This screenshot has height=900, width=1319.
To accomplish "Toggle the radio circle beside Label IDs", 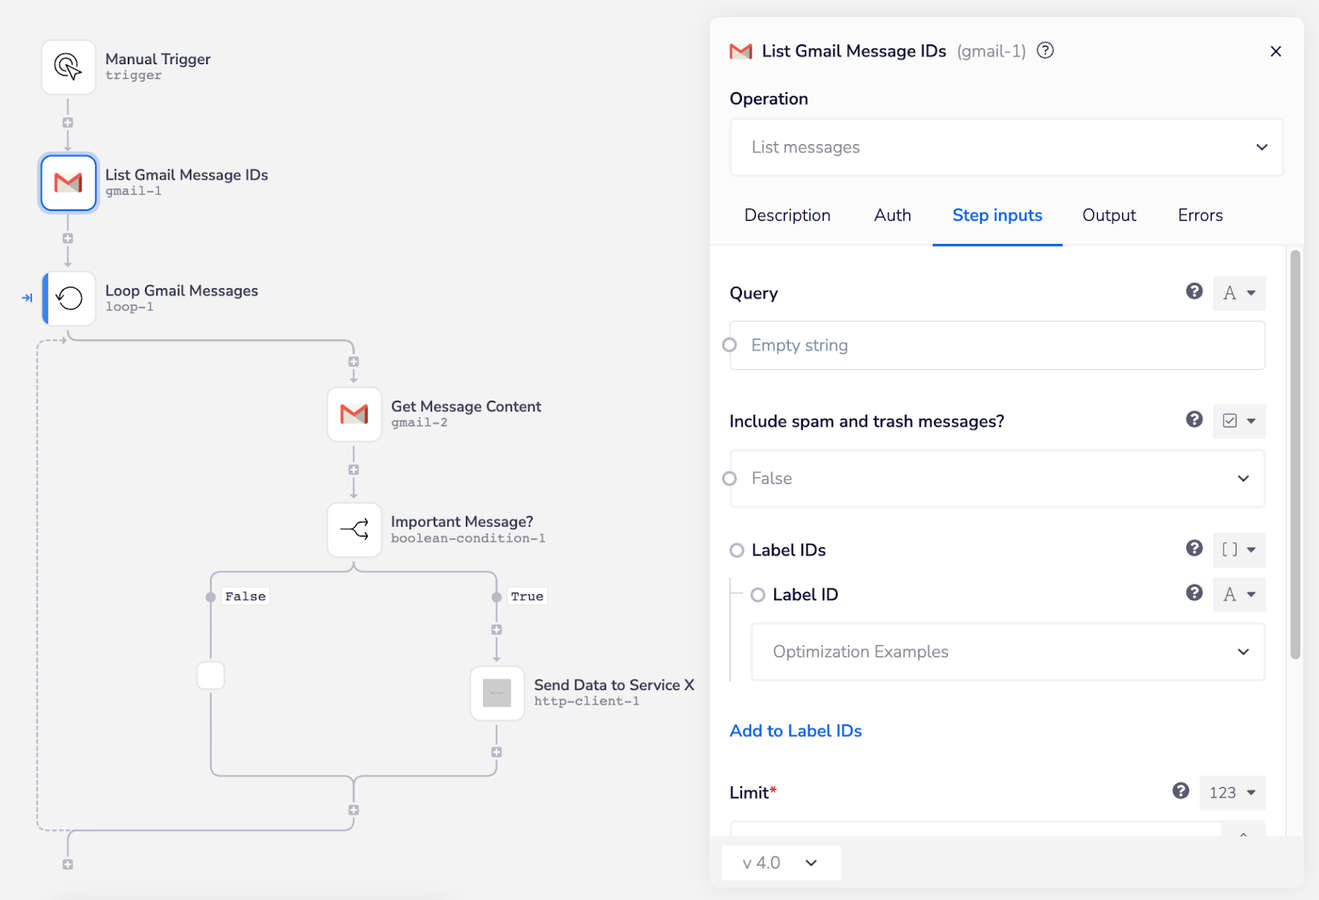I will pos(737,550).
